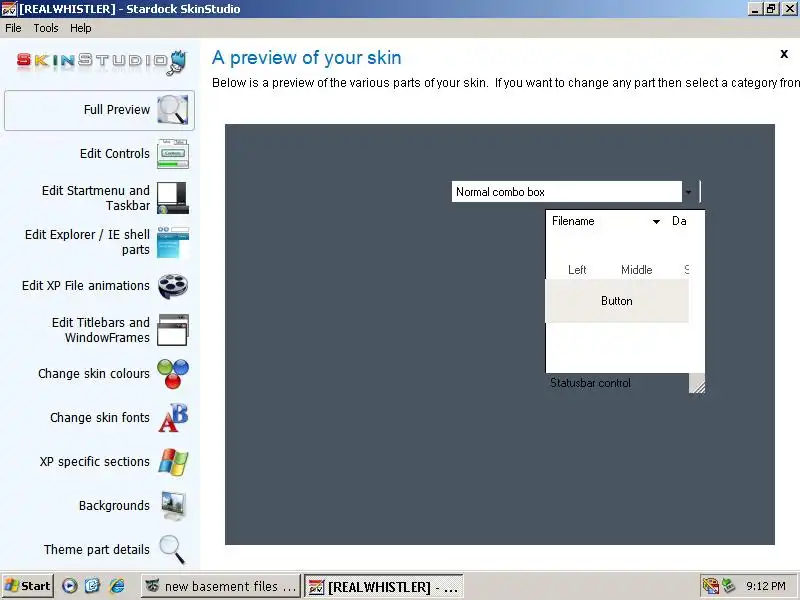Screen dimensions: 800x600
Task: Click the Start button
Action: (28, 586)
